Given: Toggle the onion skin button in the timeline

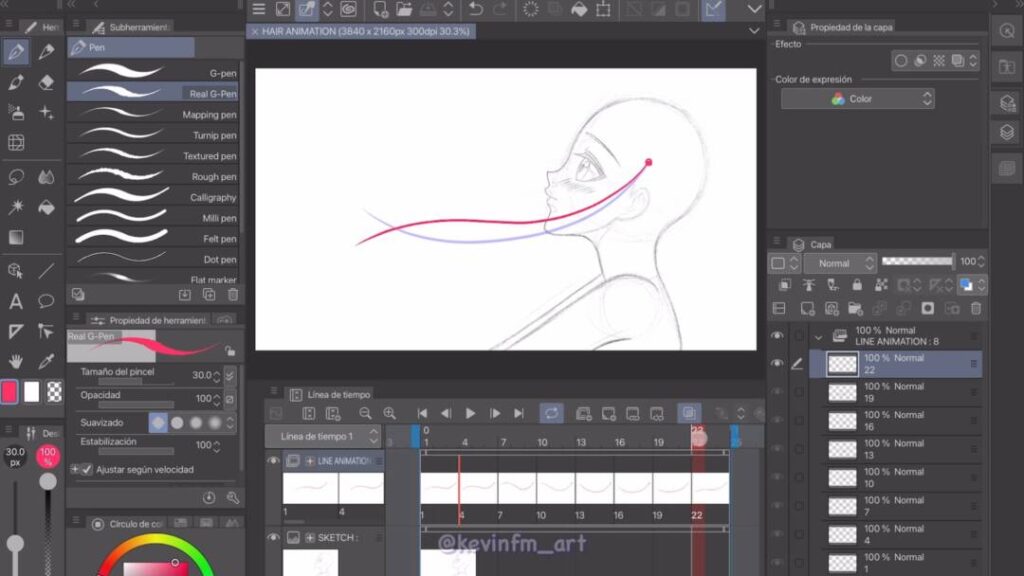Looking at the screenshot, I should pos(688,413).
